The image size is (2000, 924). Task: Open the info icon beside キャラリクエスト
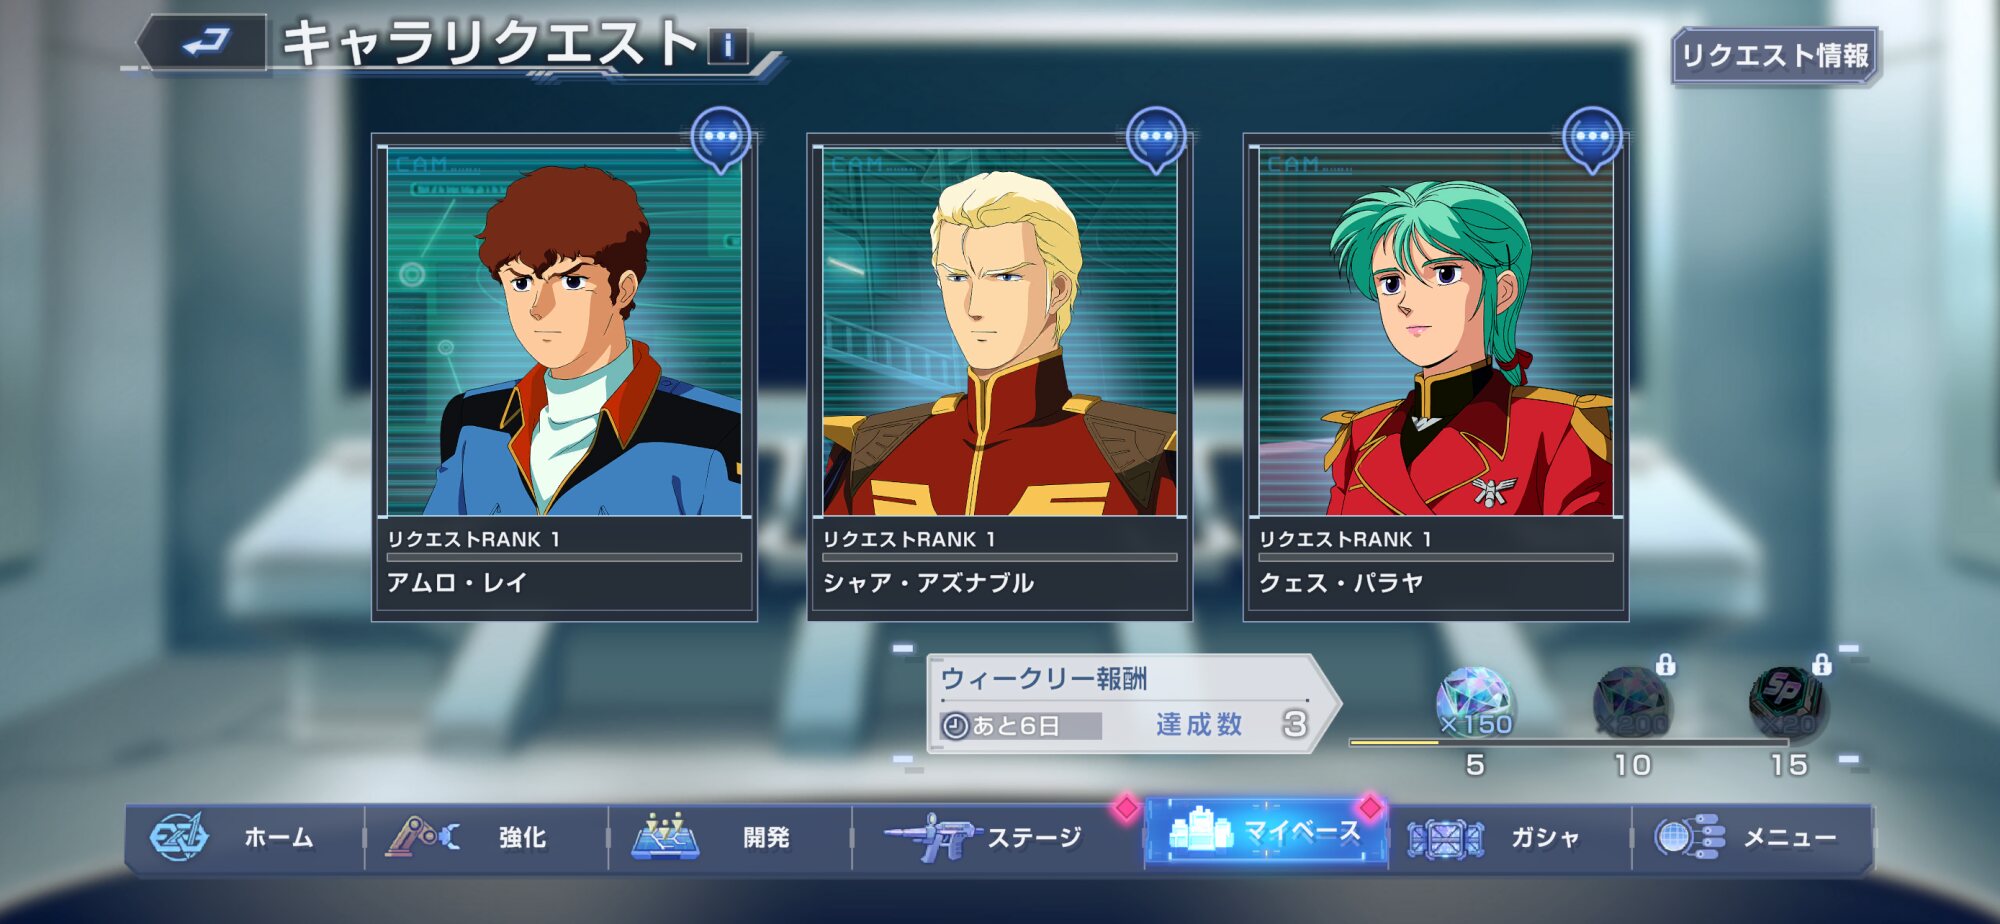[x=728, y=46]
